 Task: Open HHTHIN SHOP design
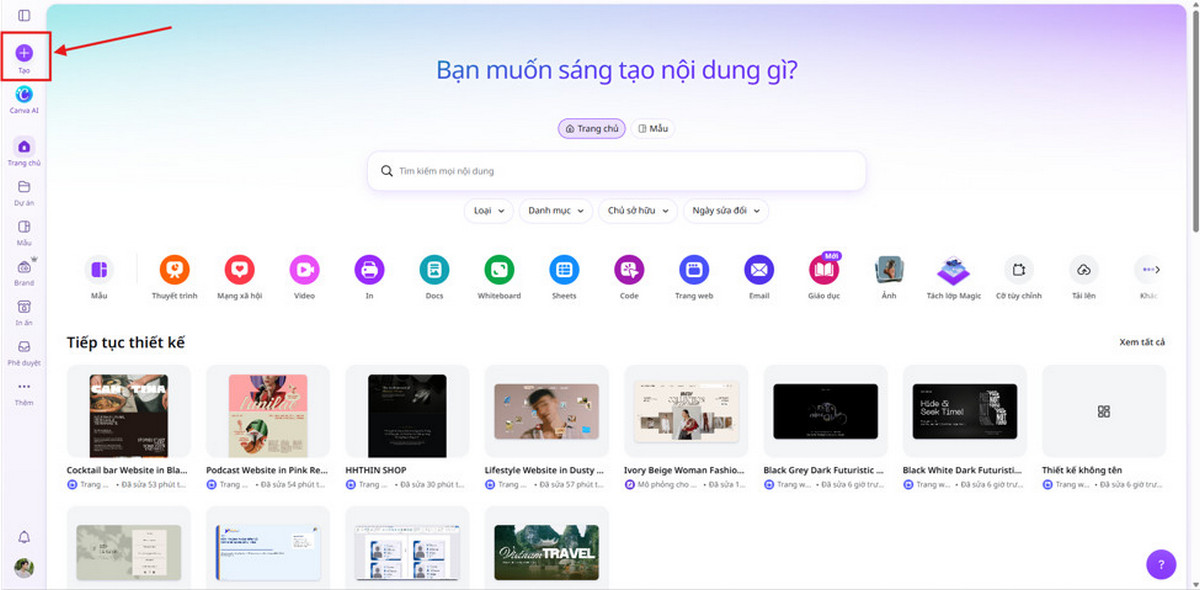click(x=407, y=411)
